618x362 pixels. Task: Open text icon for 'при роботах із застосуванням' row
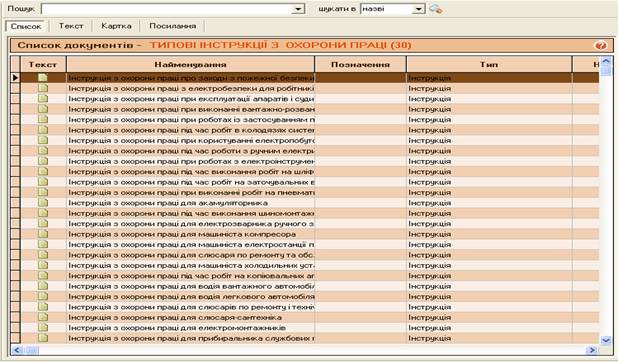(x=43, y=119)
